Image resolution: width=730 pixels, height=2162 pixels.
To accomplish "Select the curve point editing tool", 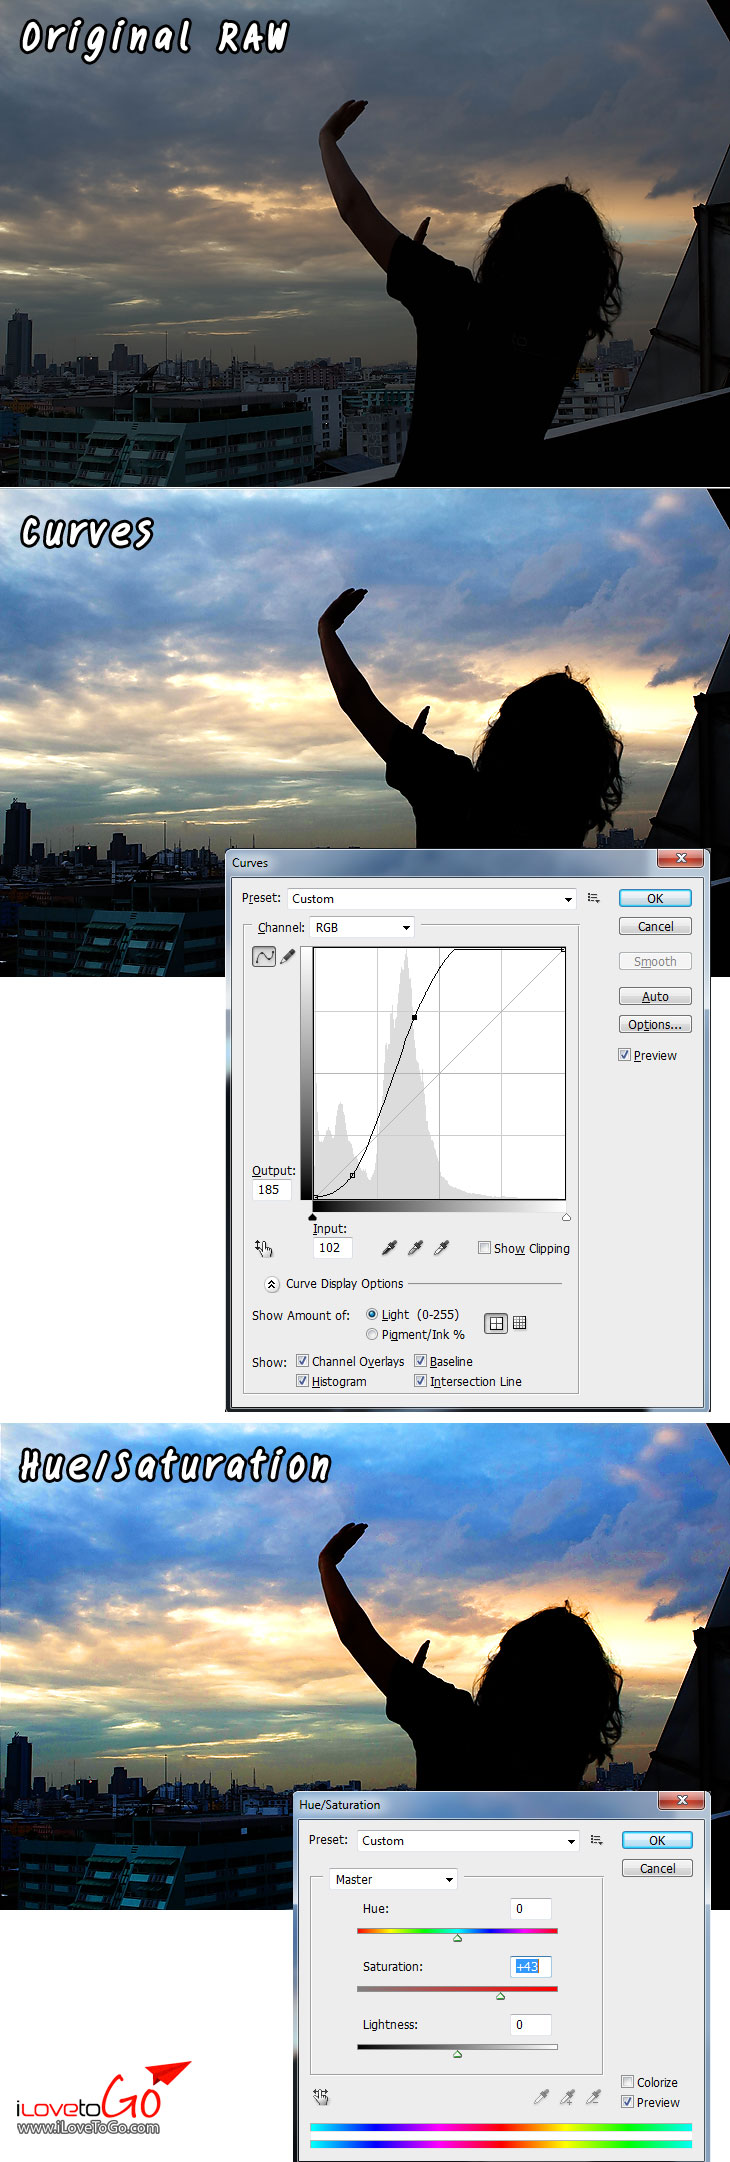I will (264, 957).
